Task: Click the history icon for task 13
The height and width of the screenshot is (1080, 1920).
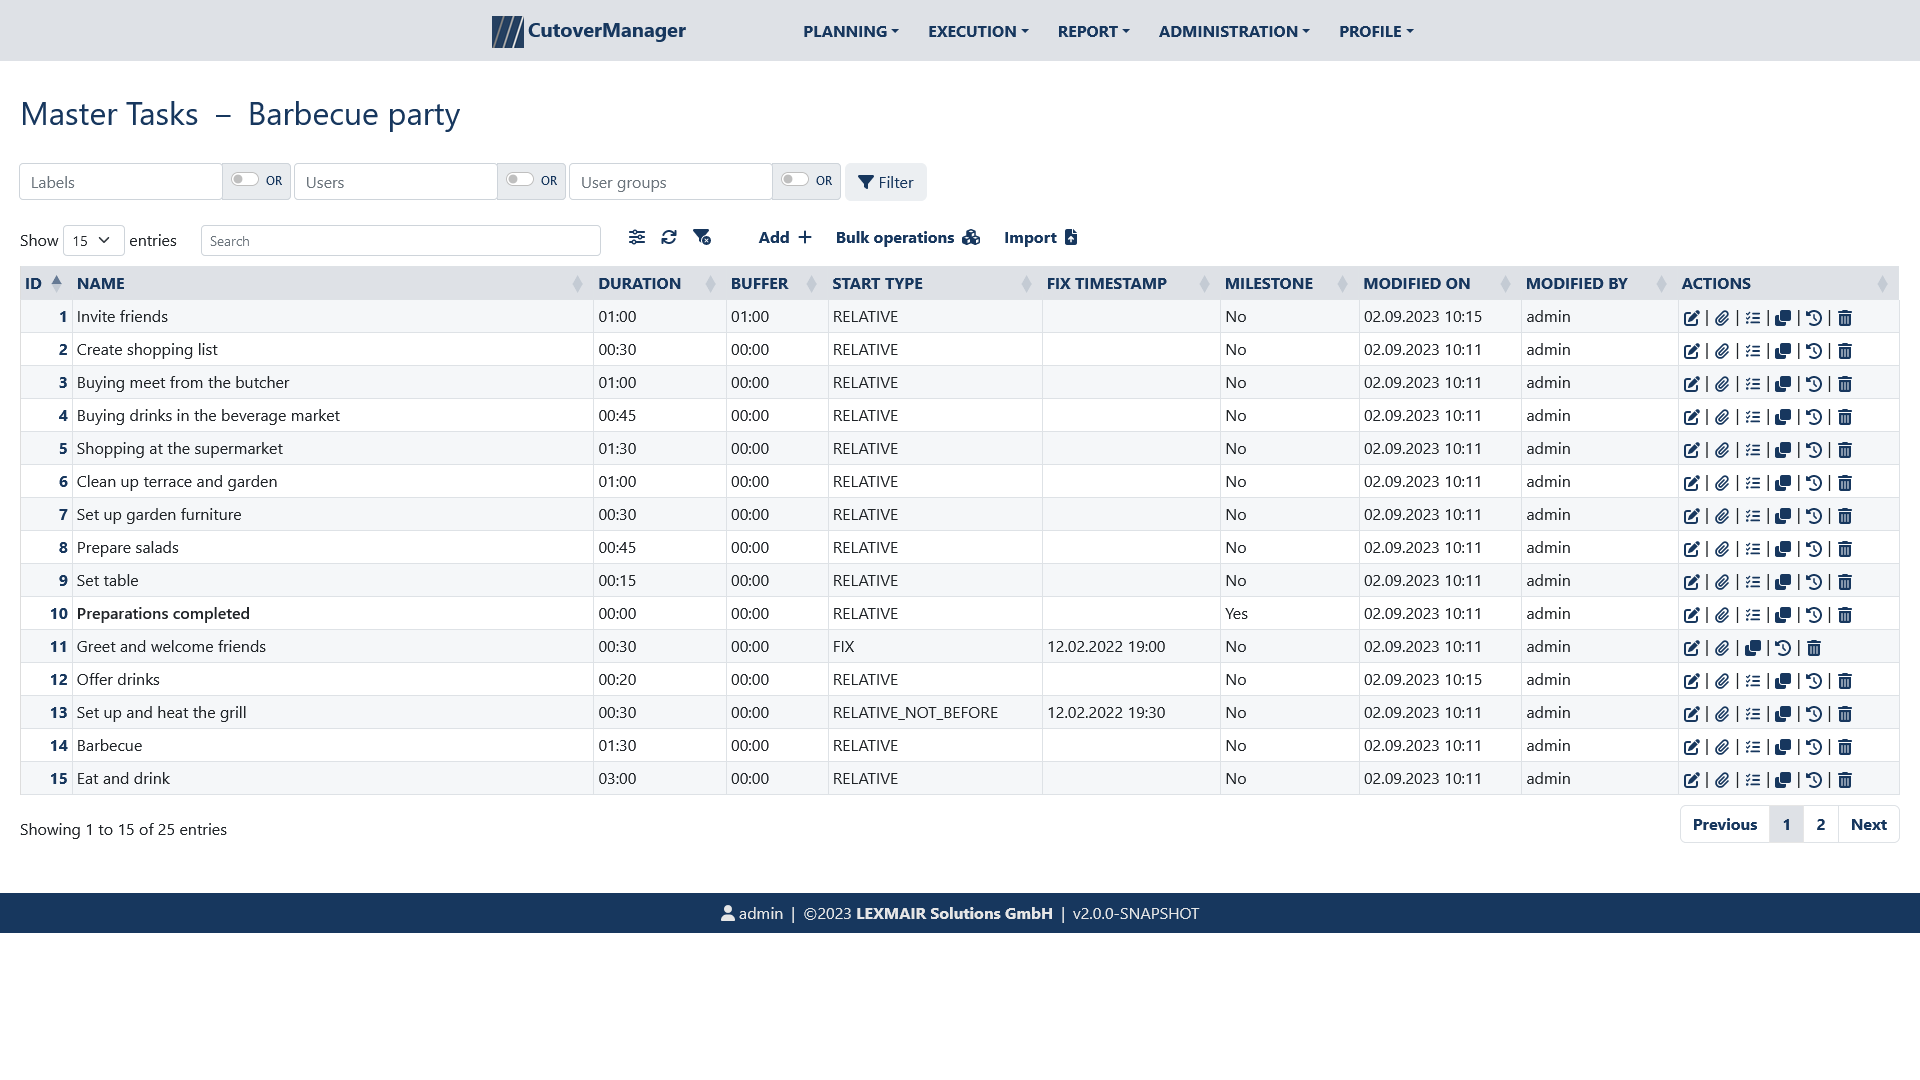Action: [1815, 713]
